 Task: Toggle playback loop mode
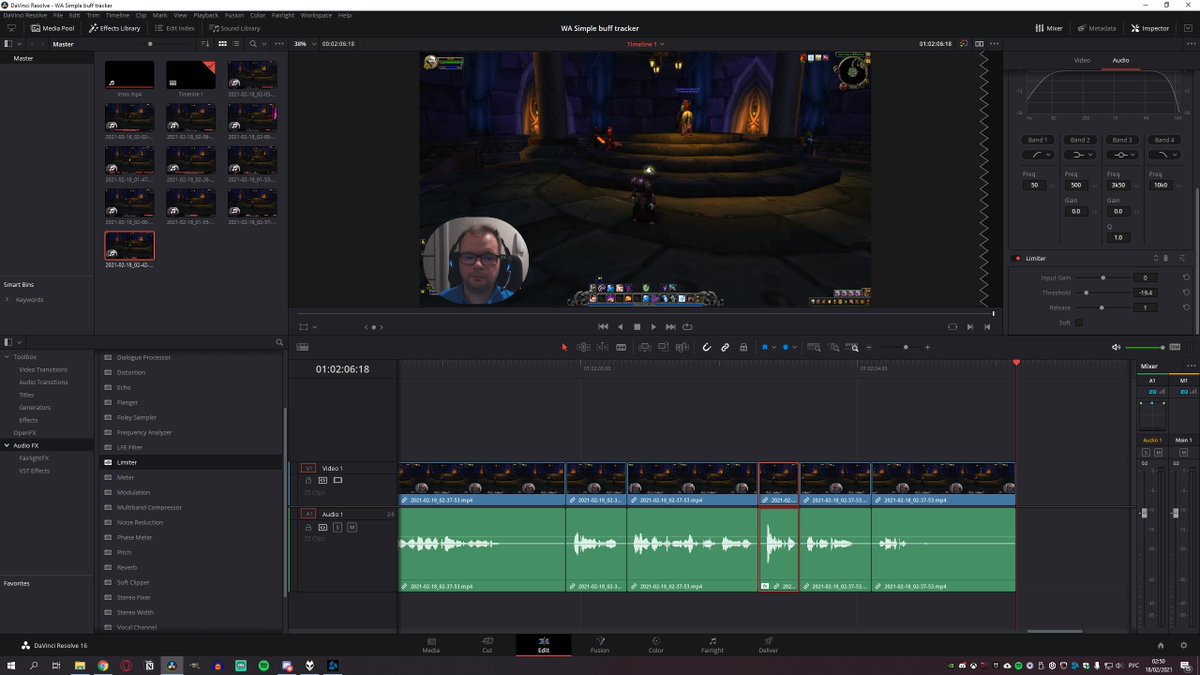tap(688, 327)
